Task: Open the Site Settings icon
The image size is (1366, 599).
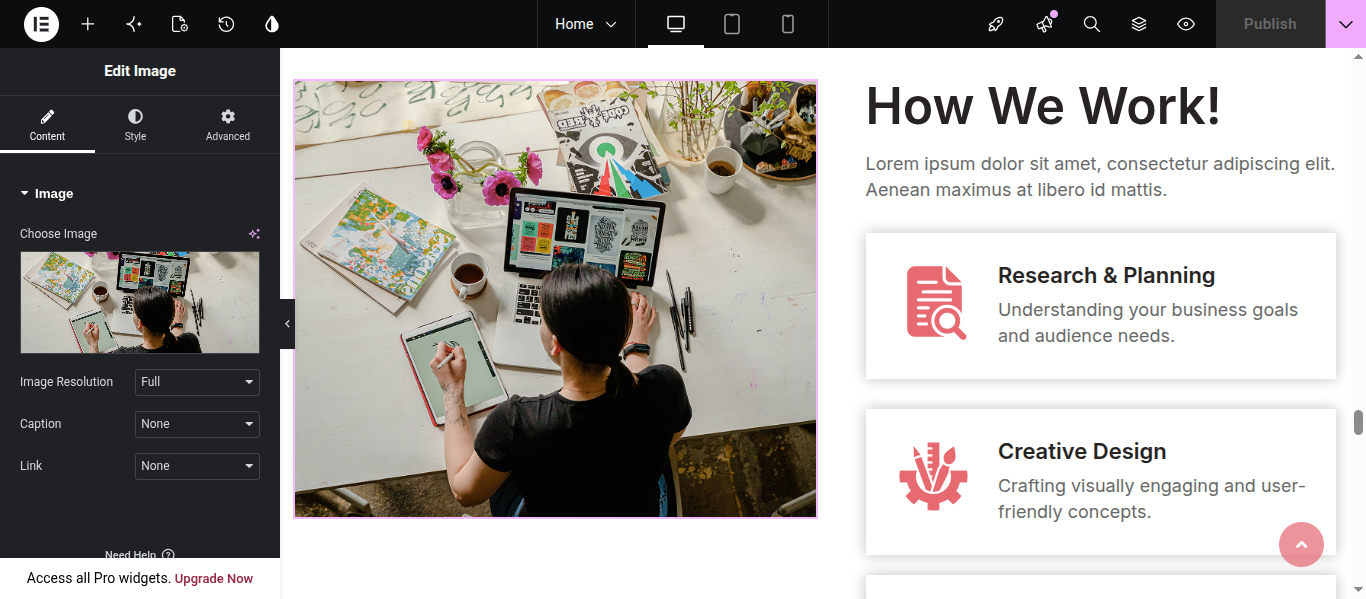Action: pyautogui.click(x=134, y=24)
